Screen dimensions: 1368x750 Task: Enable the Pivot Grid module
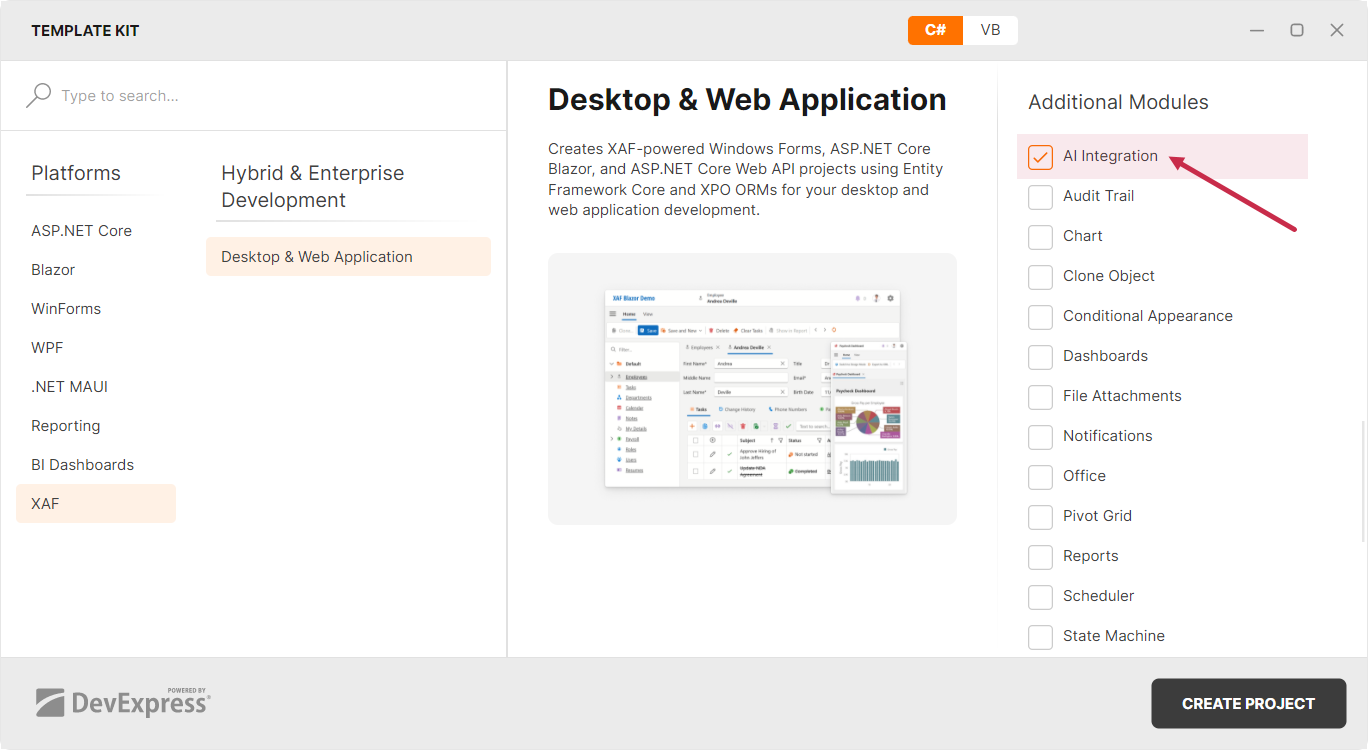pos(1041,517)
